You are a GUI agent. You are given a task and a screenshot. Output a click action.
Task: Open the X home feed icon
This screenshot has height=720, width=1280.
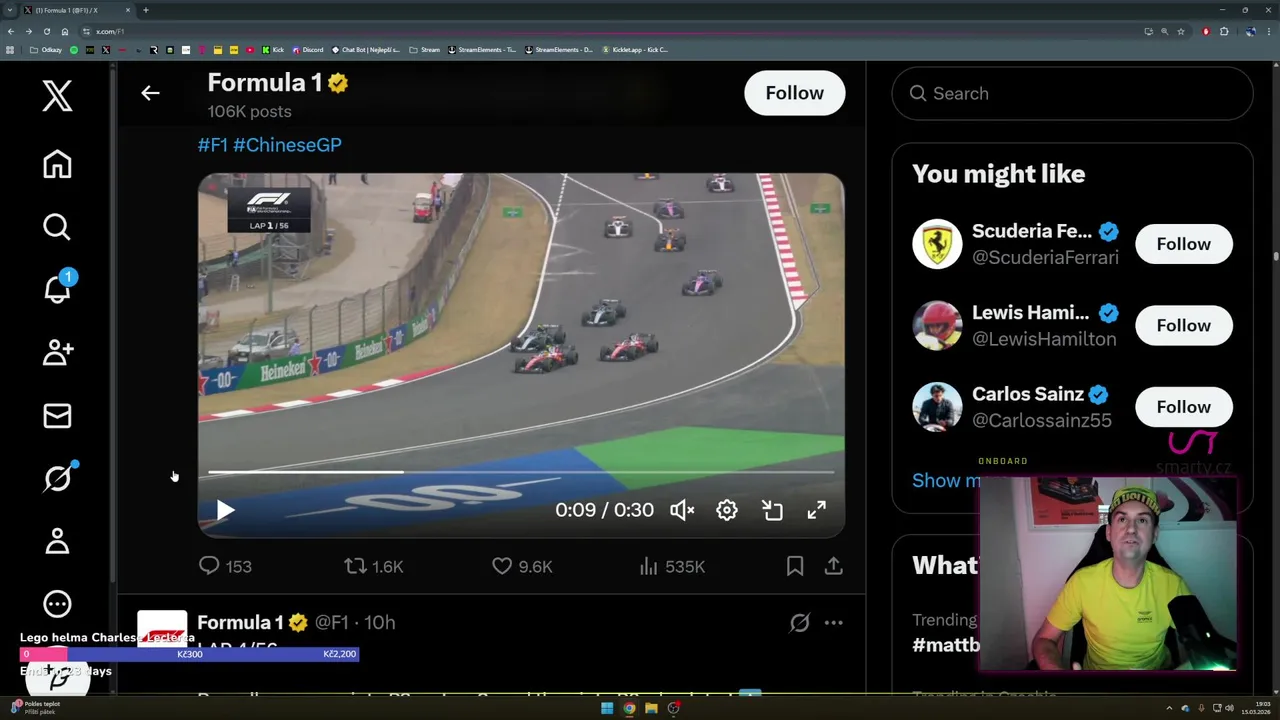57,164
